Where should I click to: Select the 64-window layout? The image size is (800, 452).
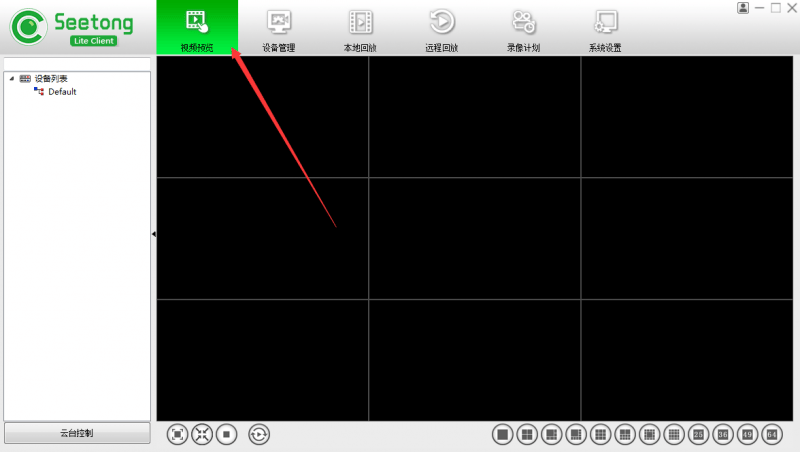tap(772, 435)
